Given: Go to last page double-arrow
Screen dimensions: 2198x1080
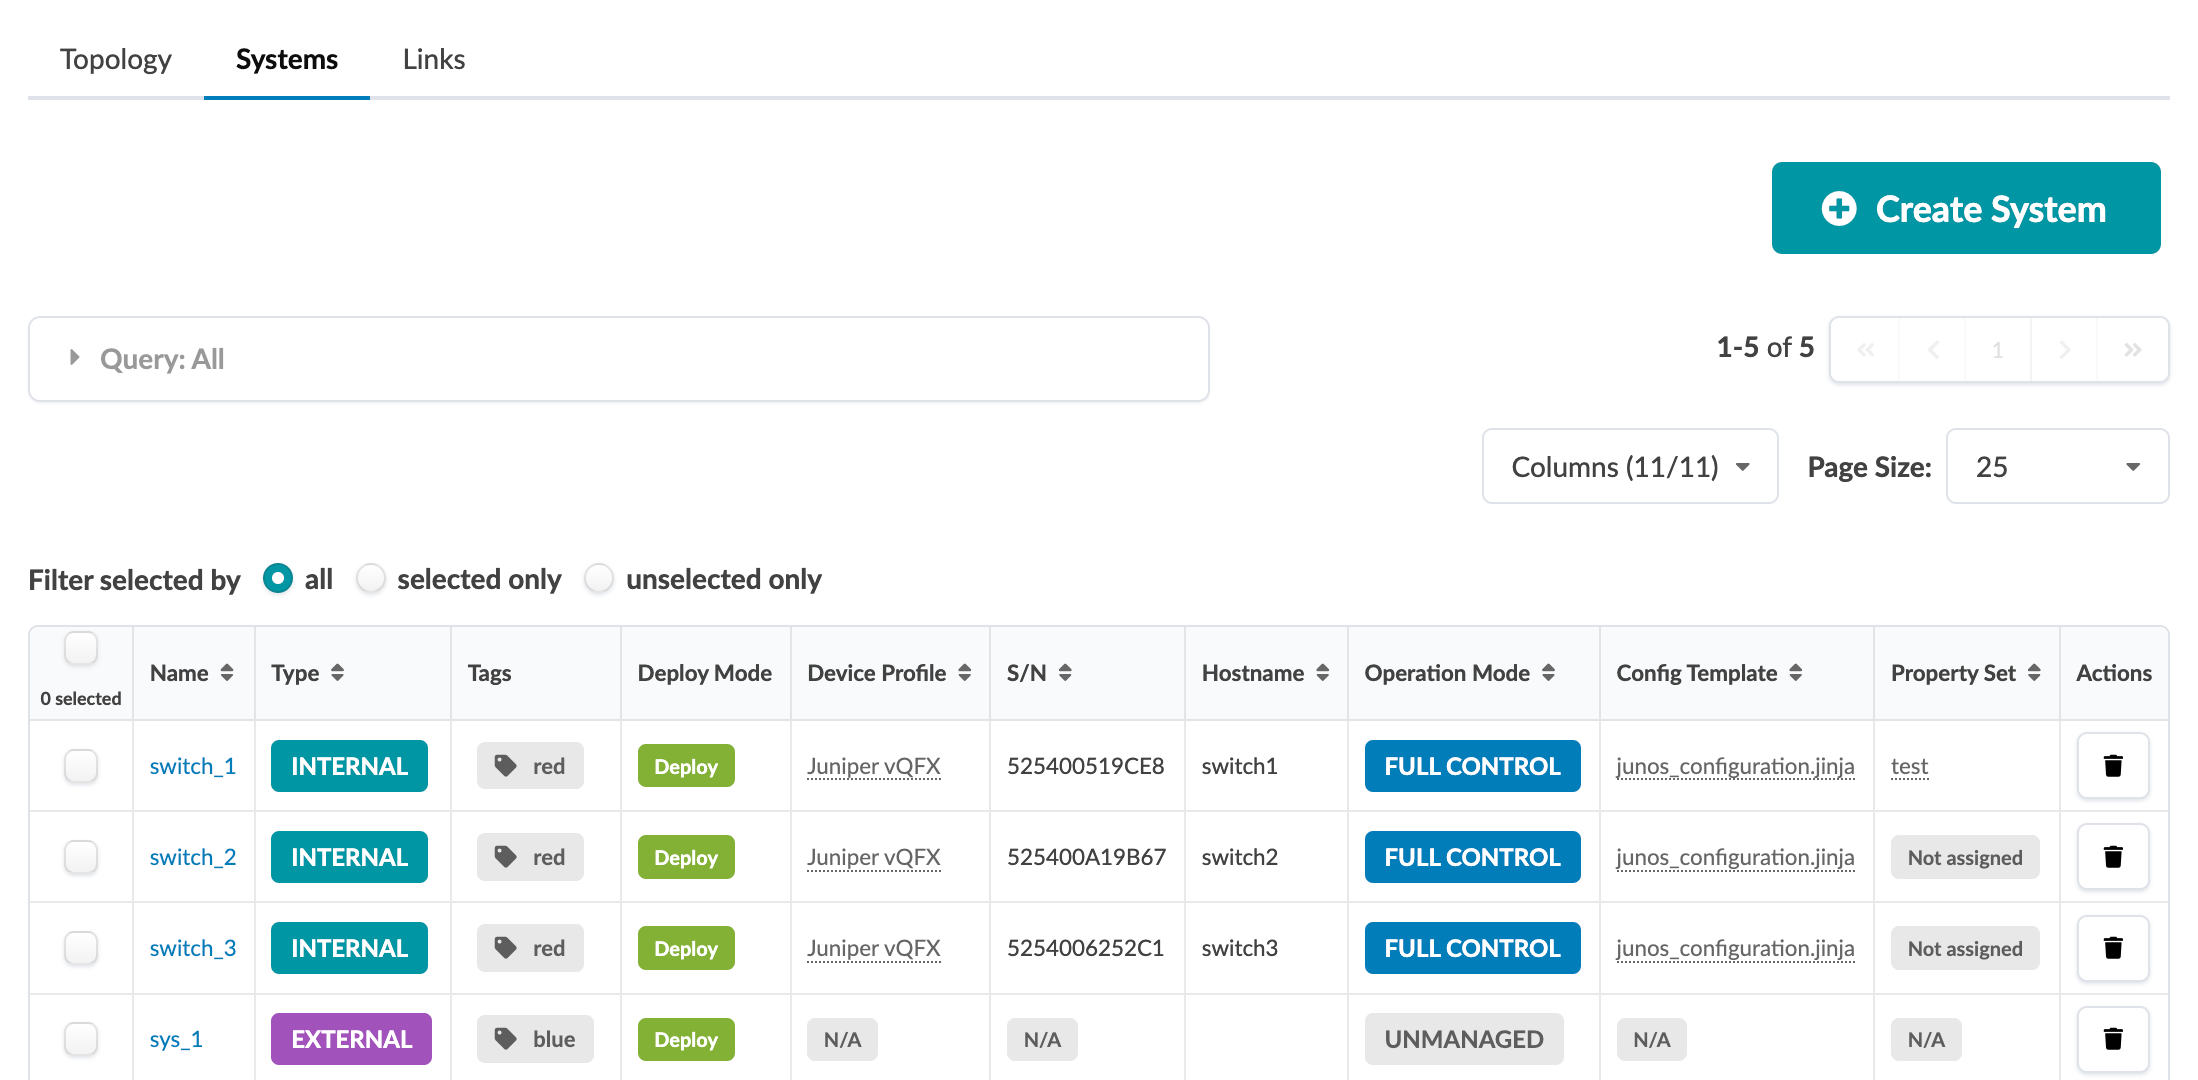Looking at the screenshot, I should click(2132, 350).
